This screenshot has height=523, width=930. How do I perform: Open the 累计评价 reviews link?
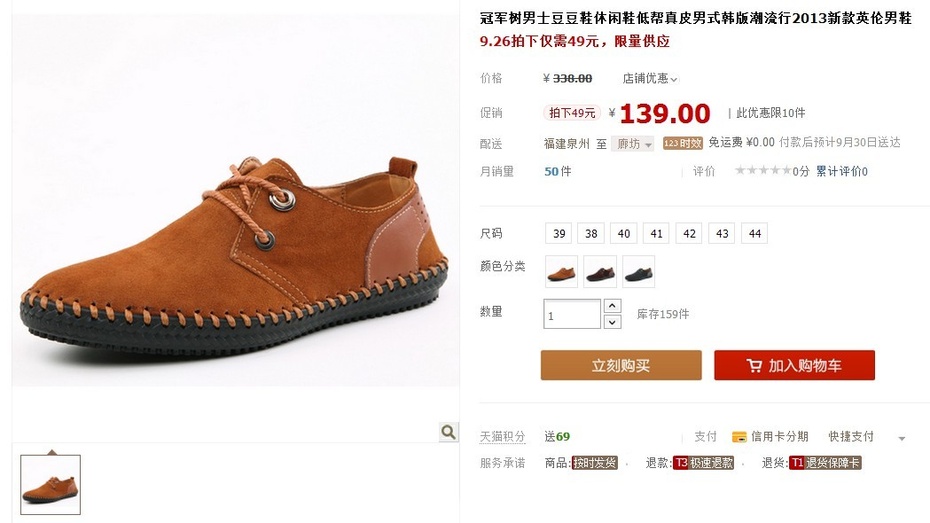pyautogui.click(x=842, y=171)
